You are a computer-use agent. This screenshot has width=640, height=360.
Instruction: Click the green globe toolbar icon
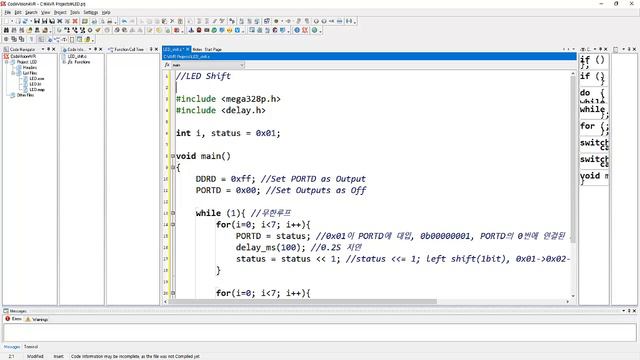(315, 30)
